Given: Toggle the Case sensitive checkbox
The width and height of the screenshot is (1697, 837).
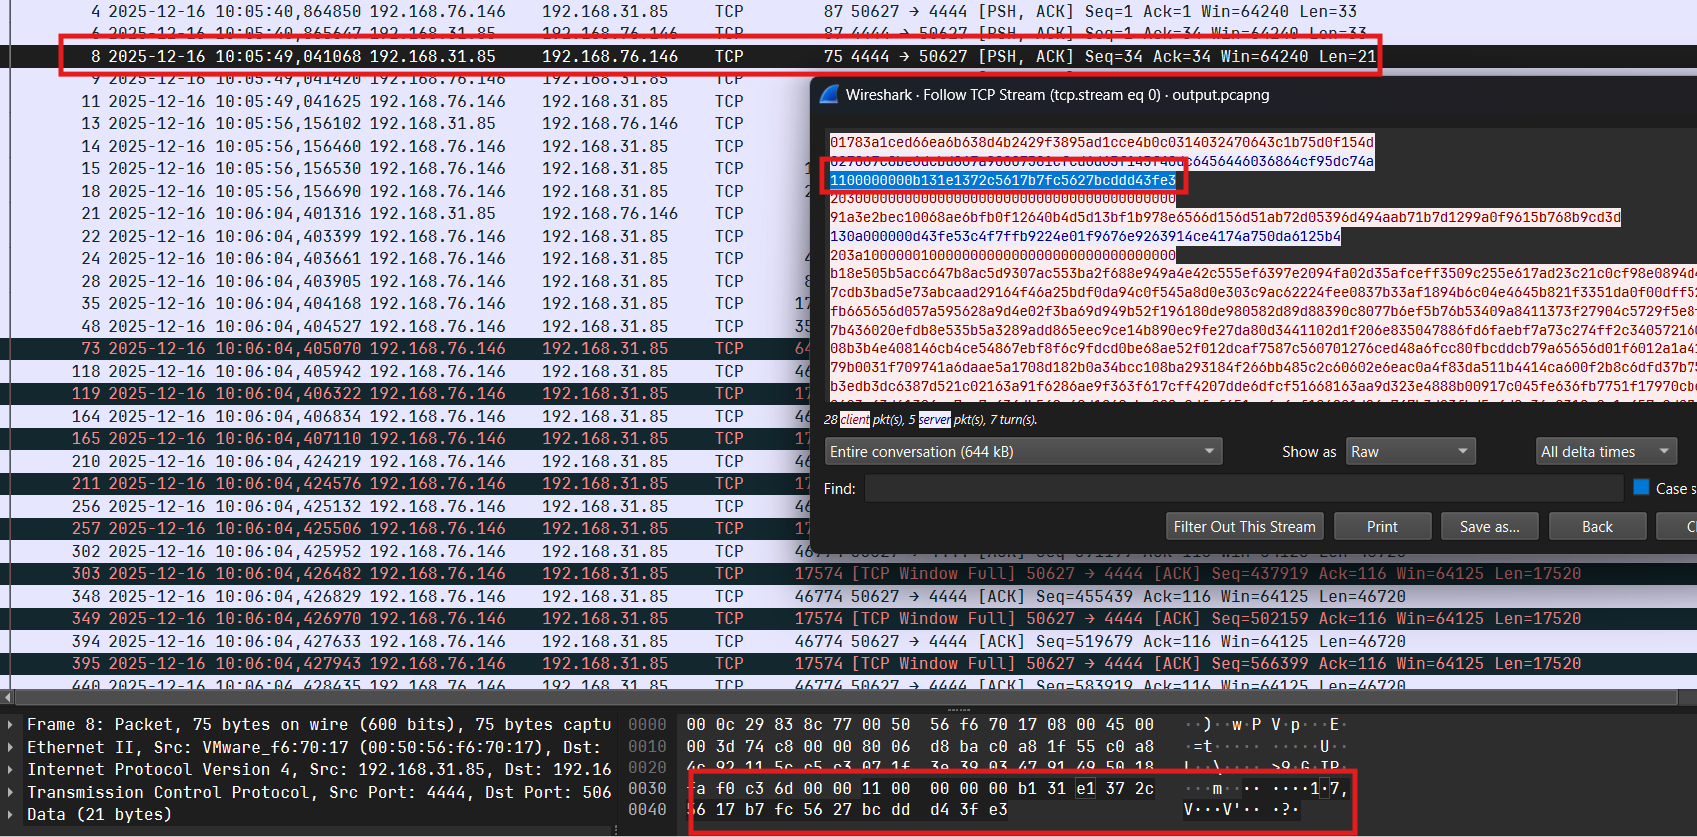Looking at the screenshot, I should tap(1641, 488).
